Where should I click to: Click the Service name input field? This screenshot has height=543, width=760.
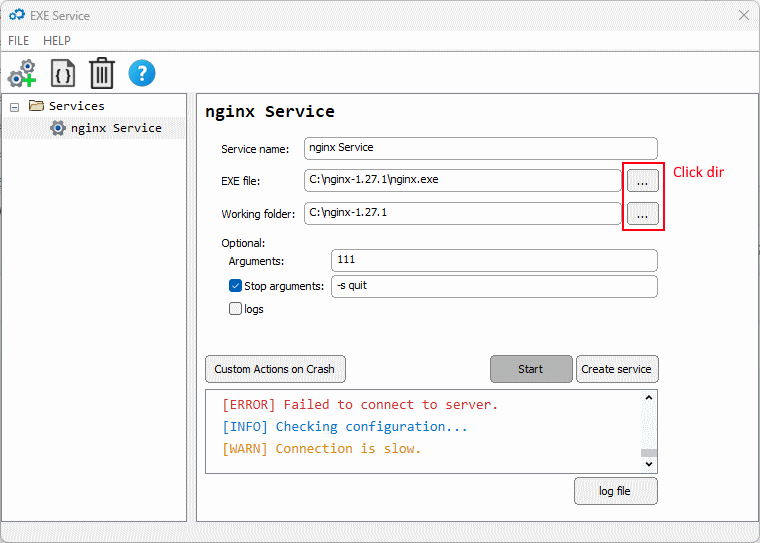(x=480, y=148)
